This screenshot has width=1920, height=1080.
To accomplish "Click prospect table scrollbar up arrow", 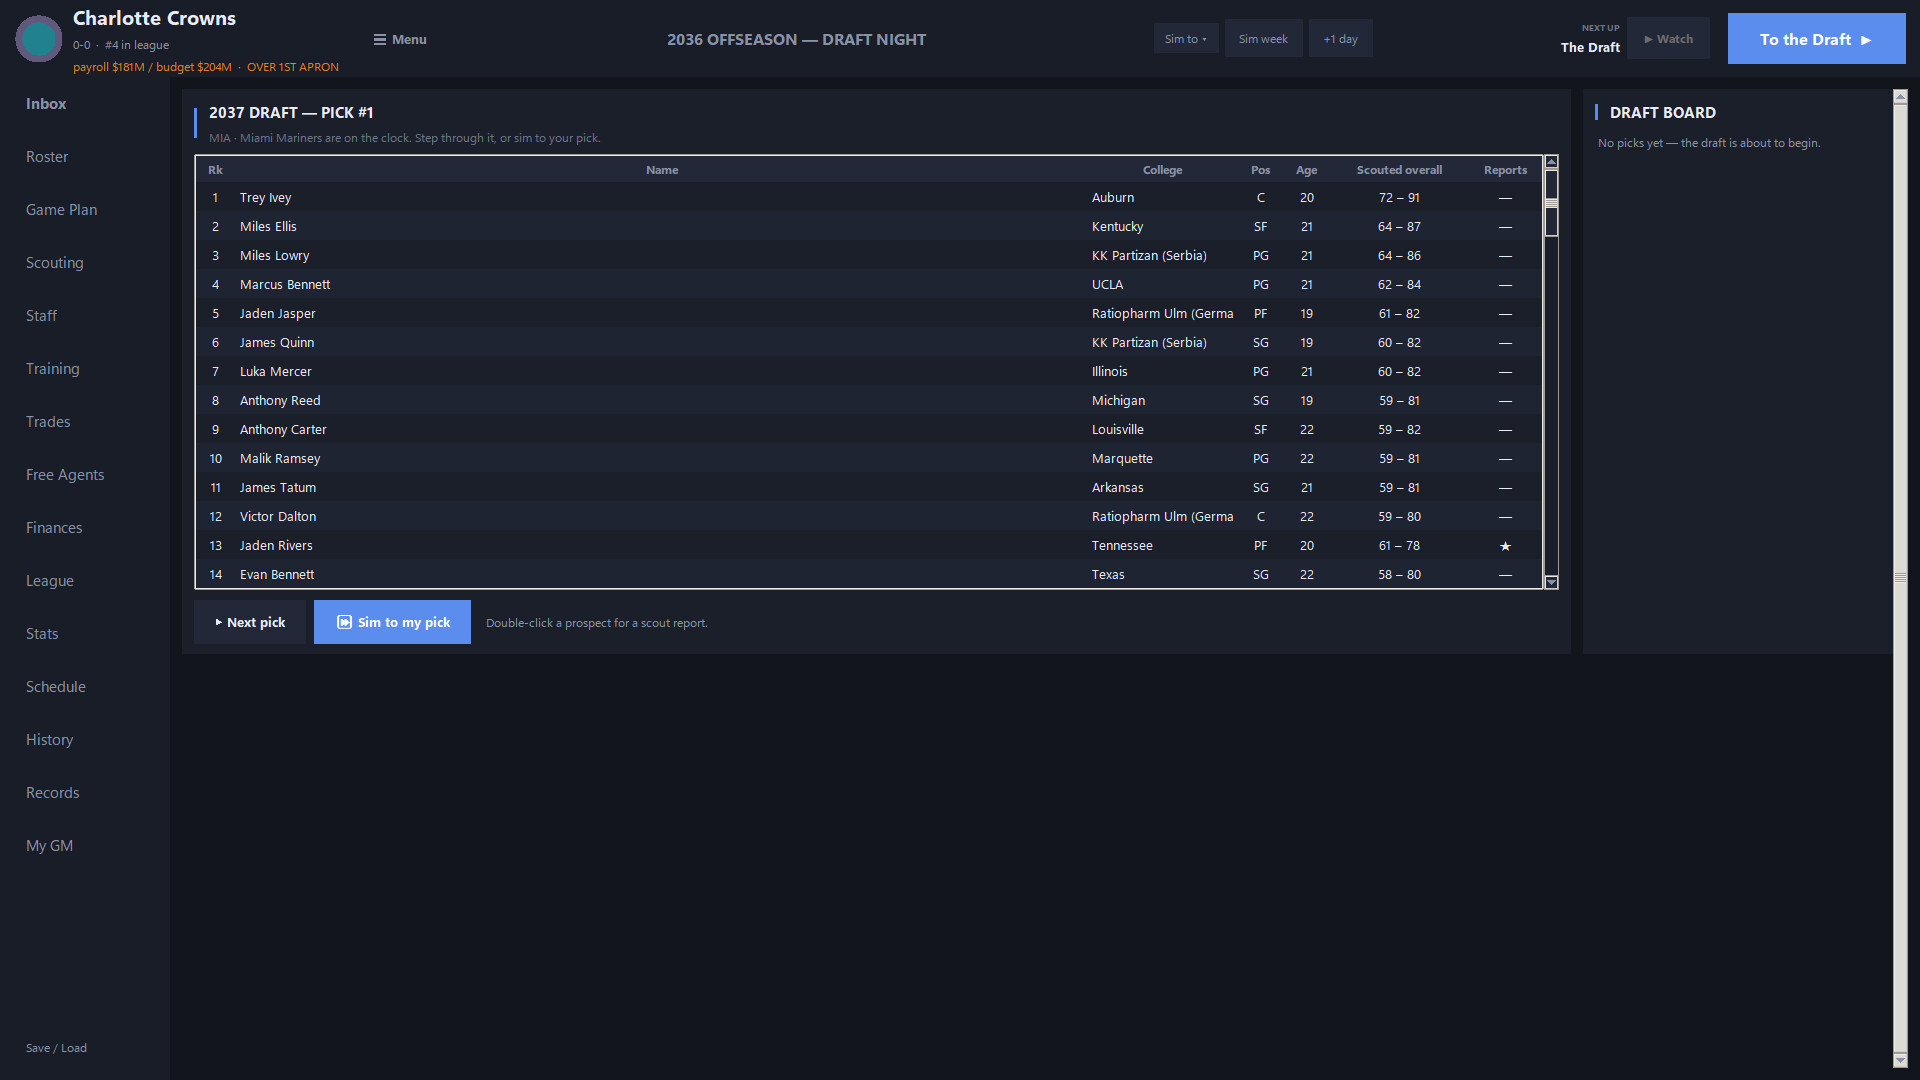I will tap(1551, 162).
